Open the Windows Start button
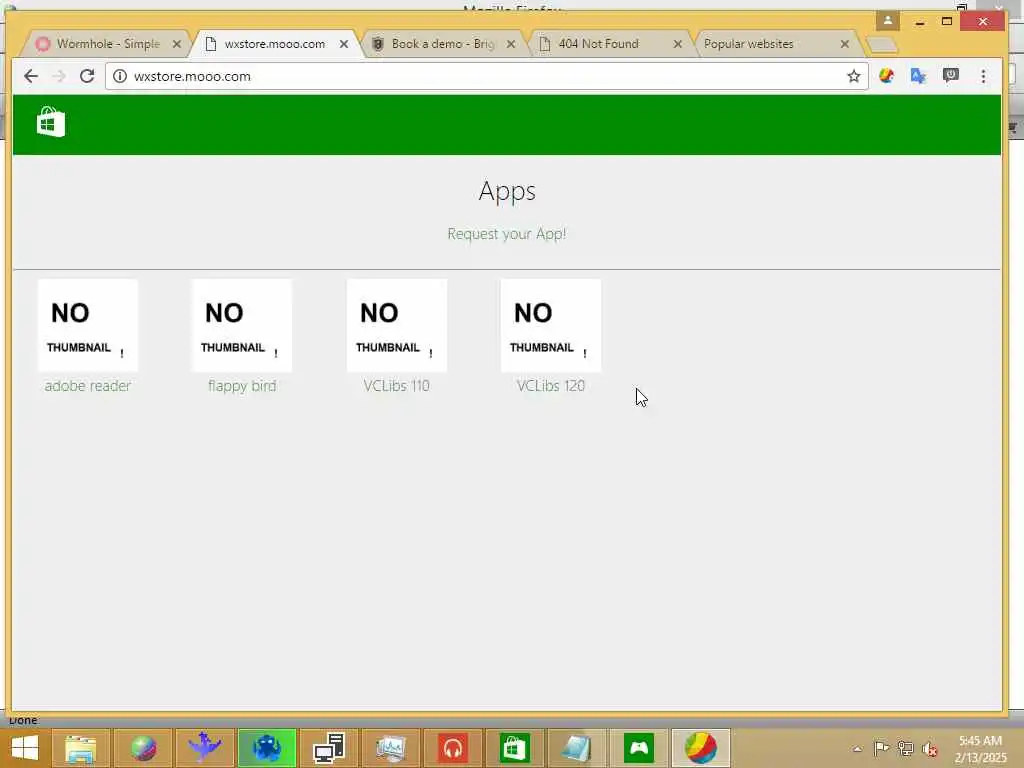 point(25,748)
